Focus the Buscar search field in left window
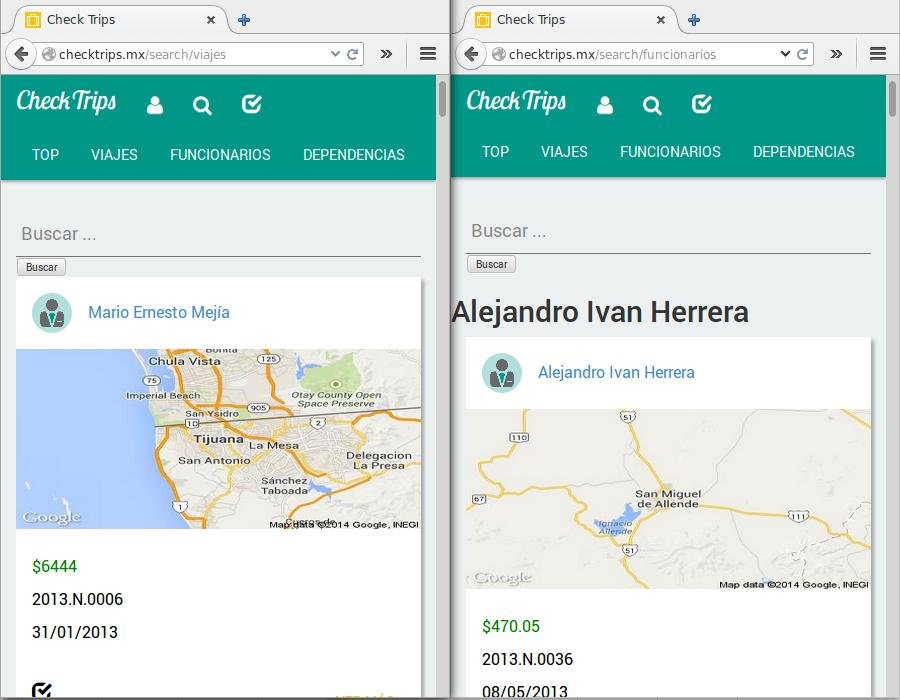900x700 pixels. point(218,234)
